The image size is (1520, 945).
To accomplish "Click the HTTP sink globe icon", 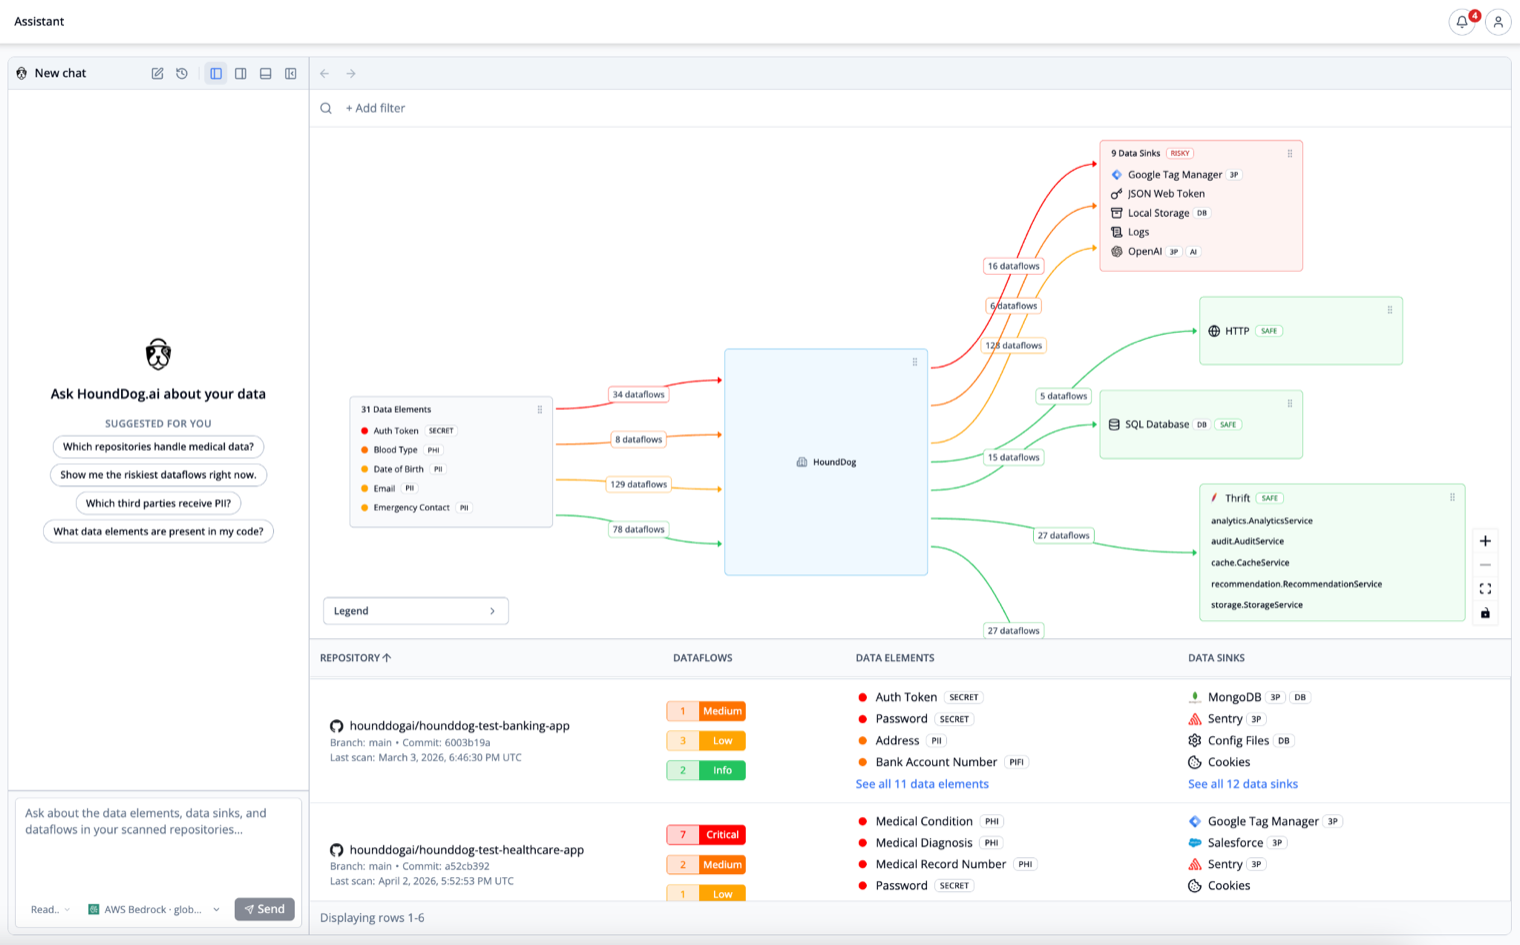I will (1214, 331).
